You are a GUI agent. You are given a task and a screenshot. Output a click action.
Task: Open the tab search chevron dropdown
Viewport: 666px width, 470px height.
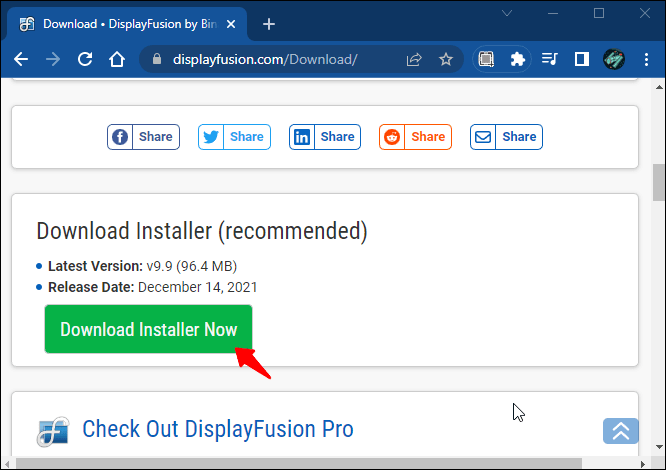[507, 13]
